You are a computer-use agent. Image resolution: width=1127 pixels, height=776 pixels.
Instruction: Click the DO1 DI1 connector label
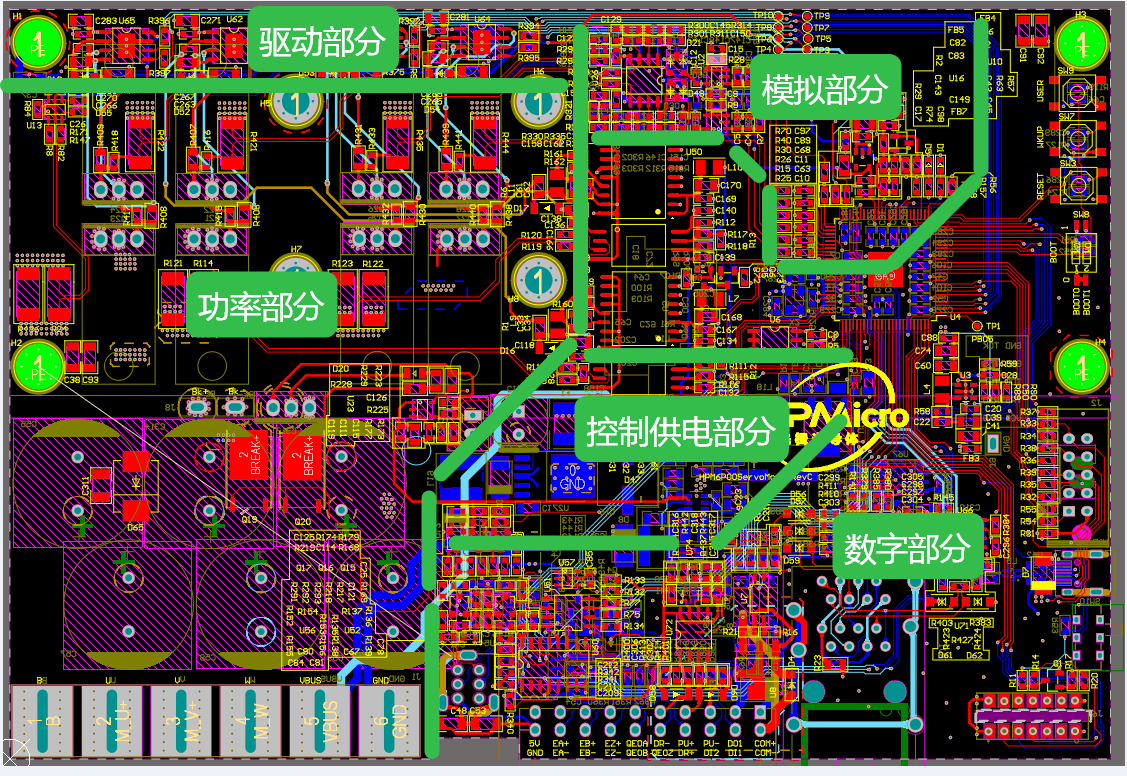(735, 748)
